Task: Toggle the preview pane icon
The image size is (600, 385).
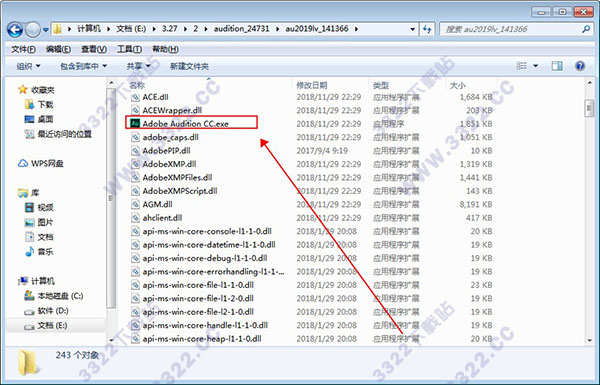Action: tap(557, 66)
